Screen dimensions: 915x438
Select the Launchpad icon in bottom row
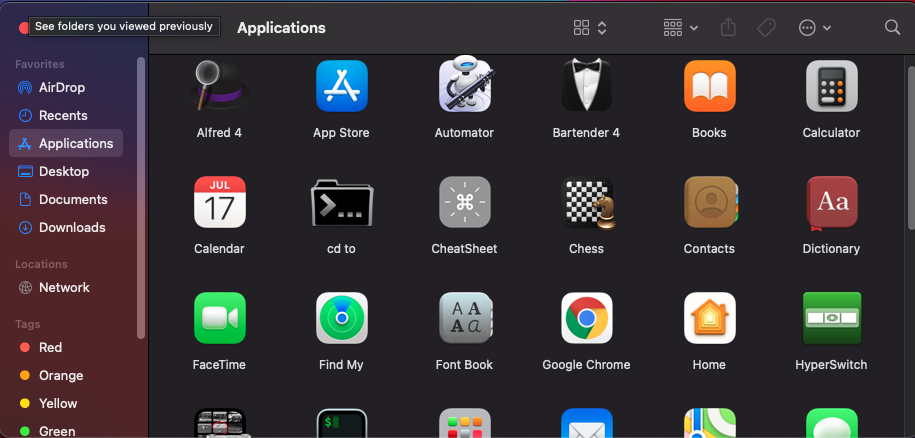coord(465,423)
